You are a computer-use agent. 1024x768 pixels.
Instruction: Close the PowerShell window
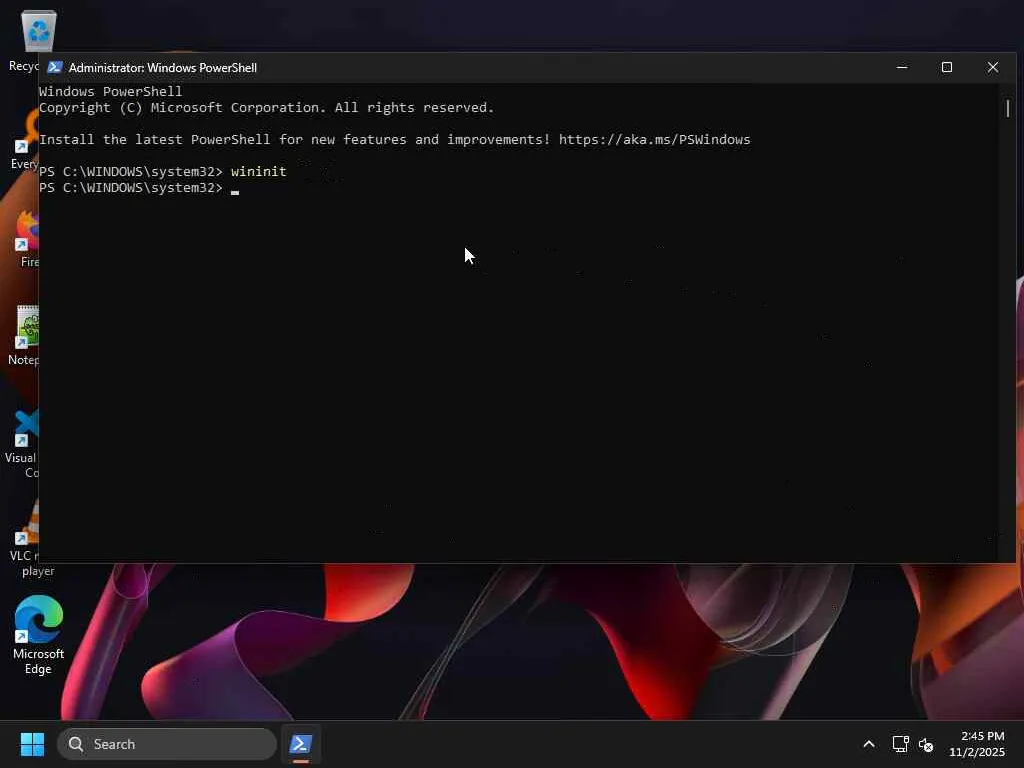click(x=993, y=67)
